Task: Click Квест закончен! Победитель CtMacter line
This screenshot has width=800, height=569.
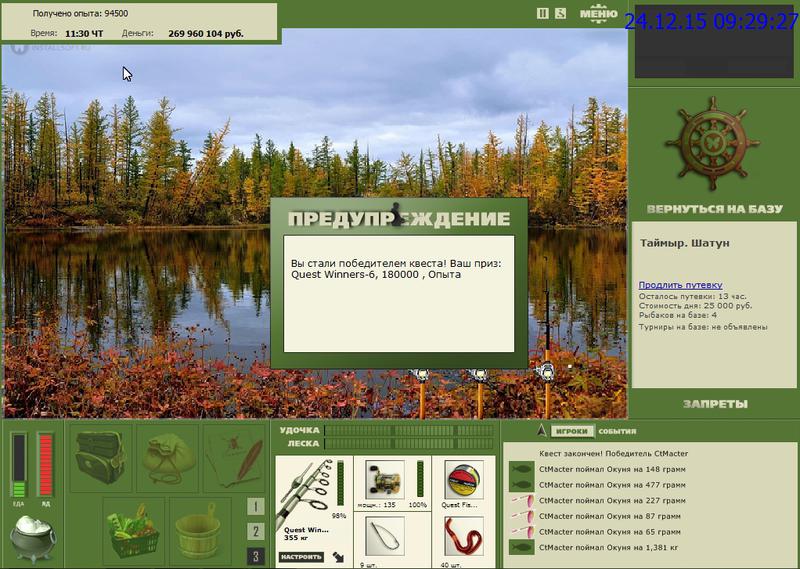Action: (613, 453)
